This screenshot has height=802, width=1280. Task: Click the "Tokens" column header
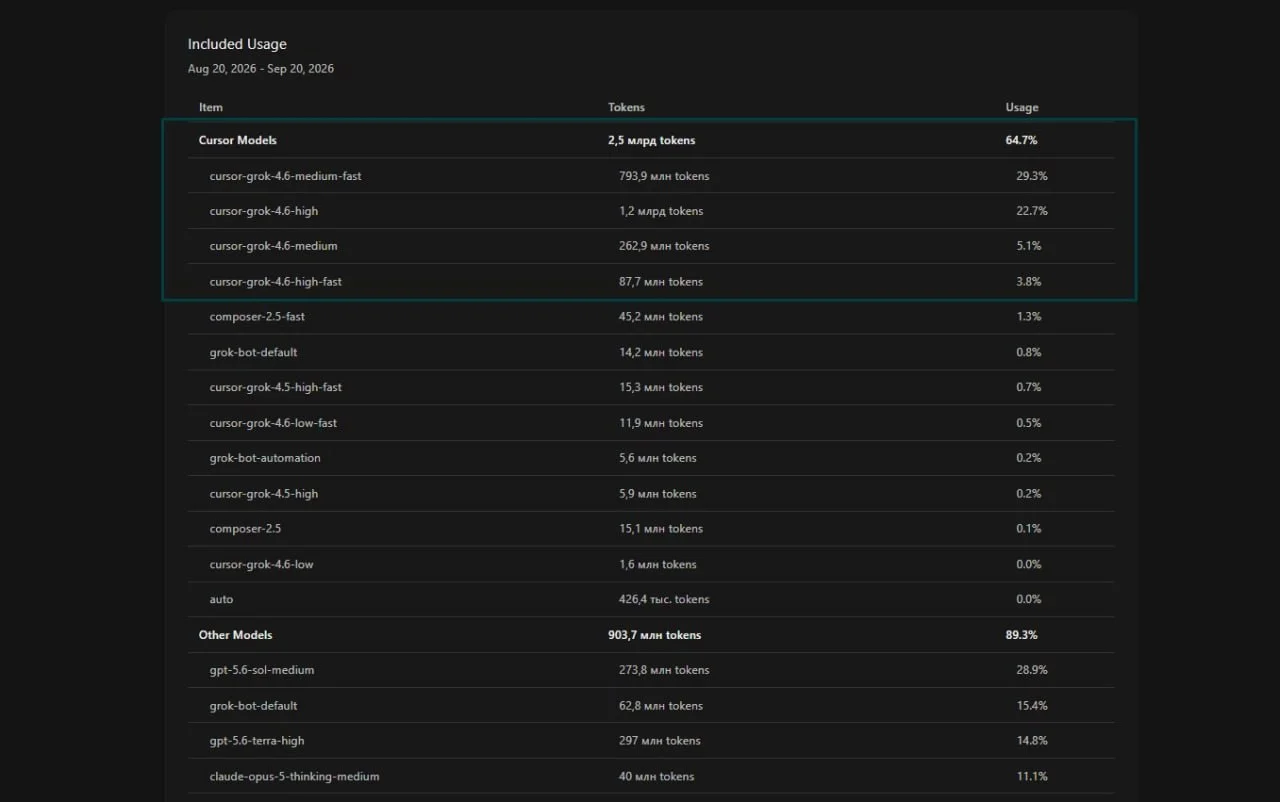626,107
